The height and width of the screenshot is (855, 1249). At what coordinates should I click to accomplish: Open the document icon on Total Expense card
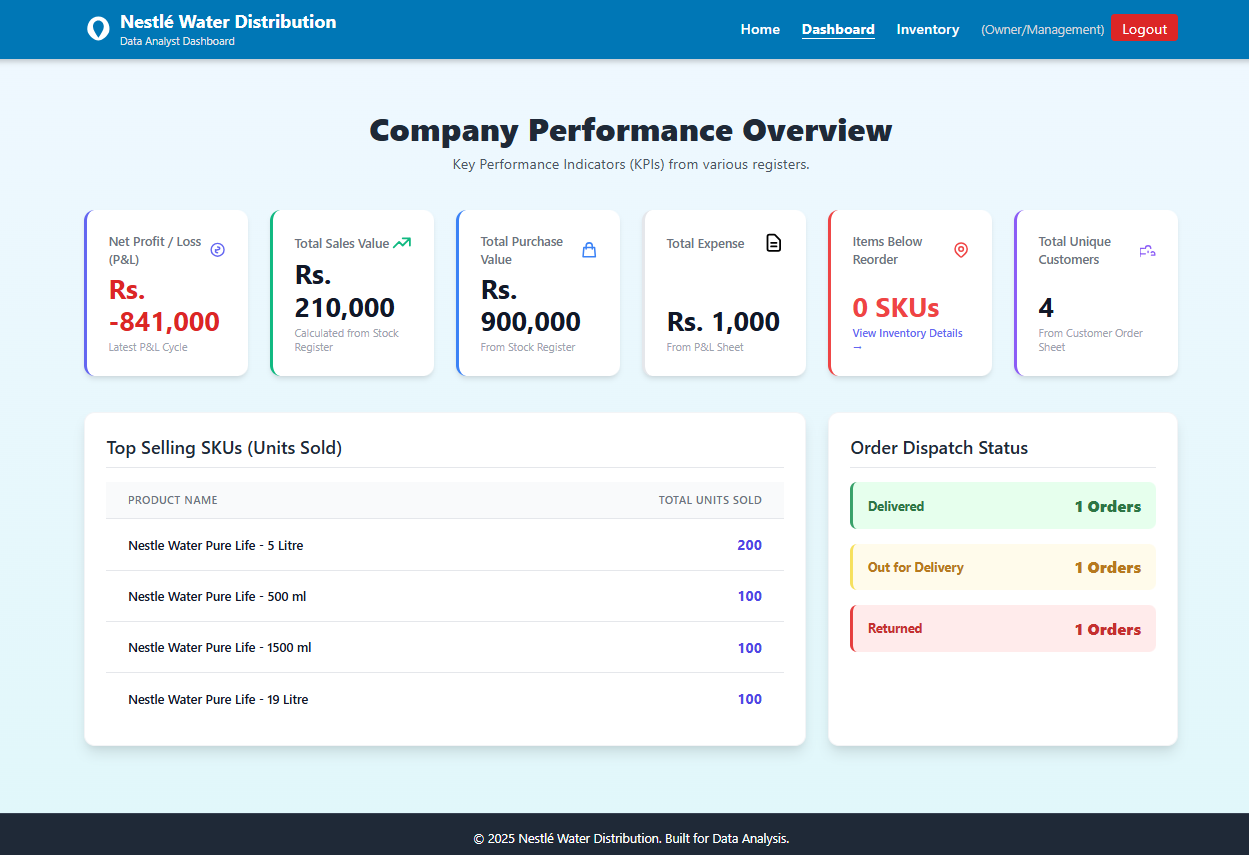772,242
